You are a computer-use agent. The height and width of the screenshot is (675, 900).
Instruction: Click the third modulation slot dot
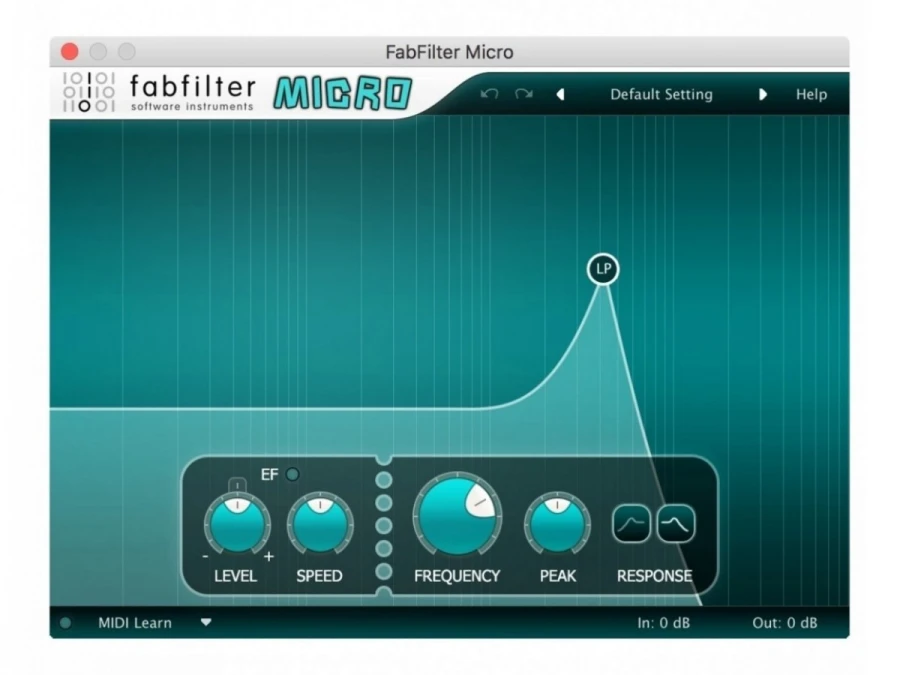(384, 525)
